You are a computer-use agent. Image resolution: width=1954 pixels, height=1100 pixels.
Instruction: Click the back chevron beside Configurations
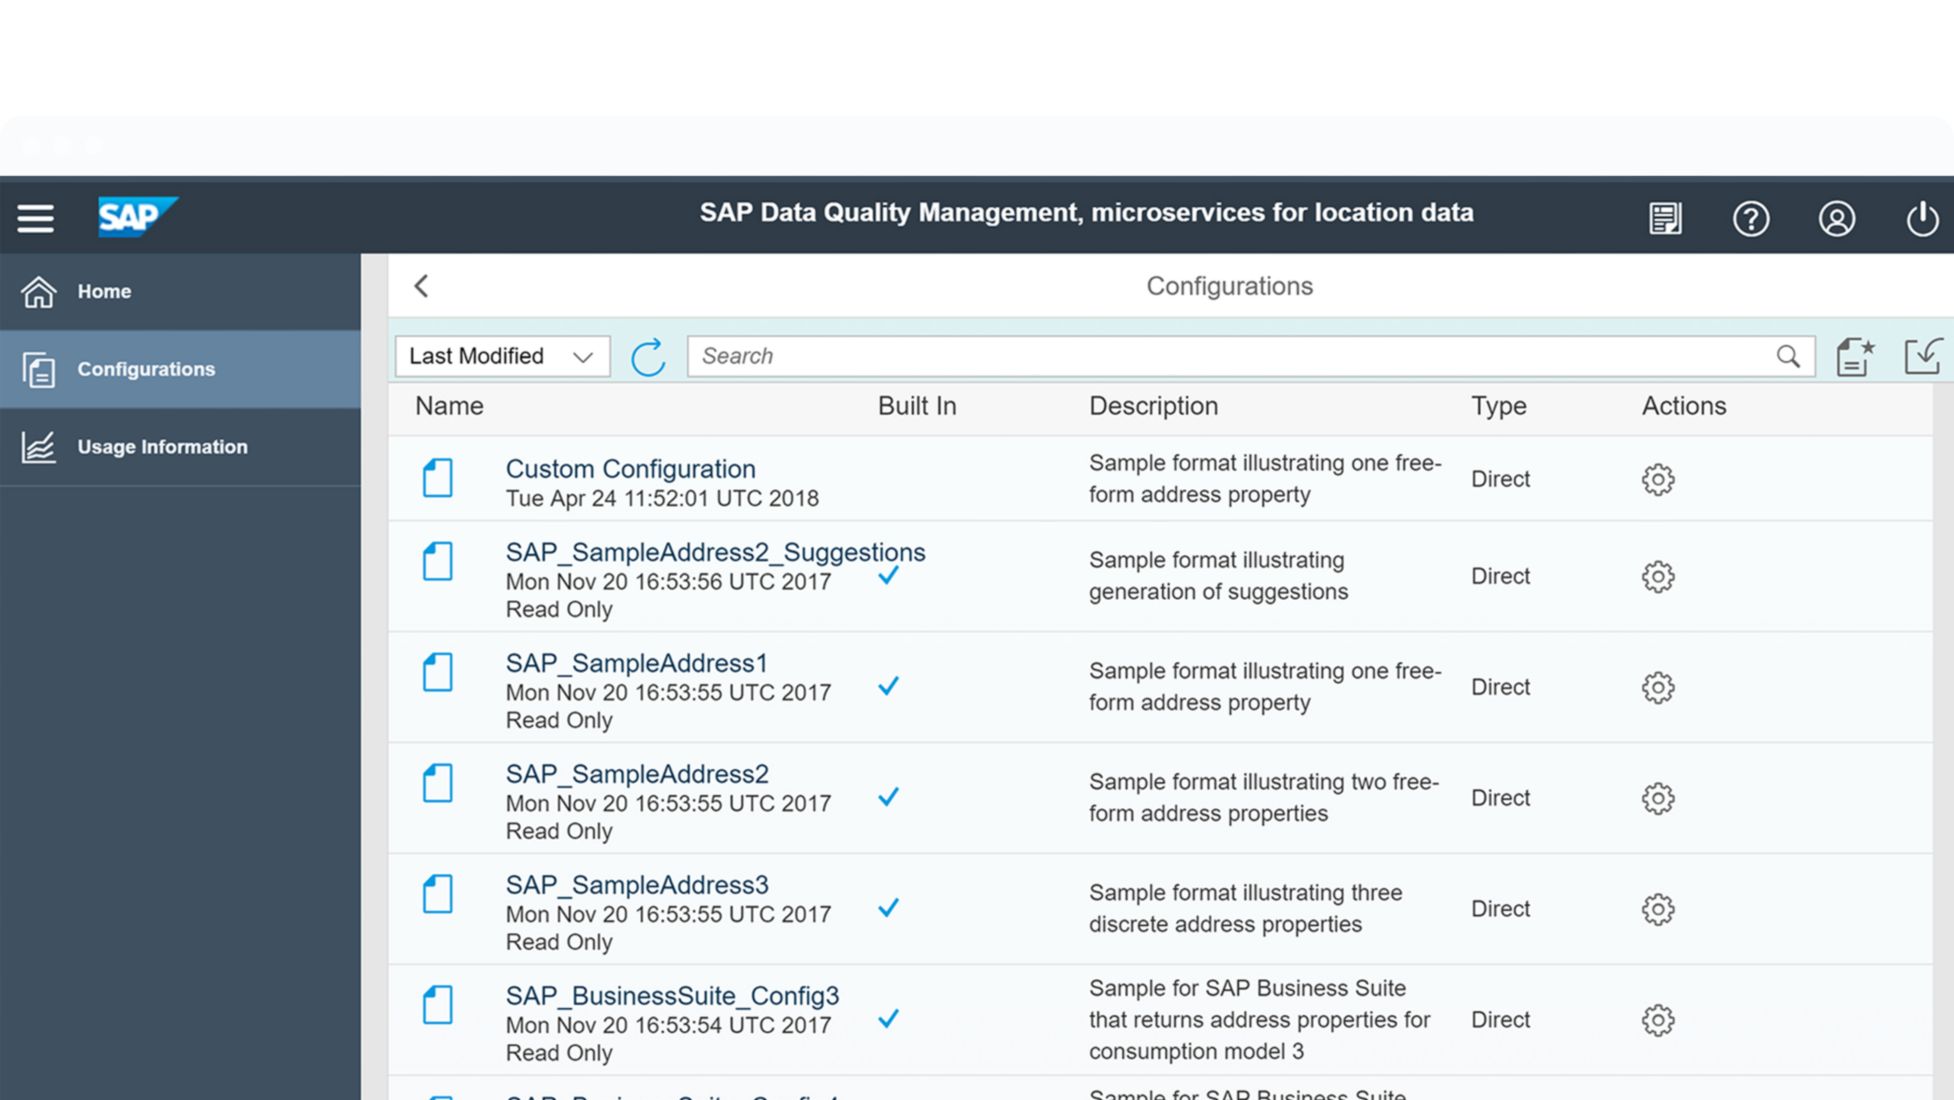tap(421, 286)
